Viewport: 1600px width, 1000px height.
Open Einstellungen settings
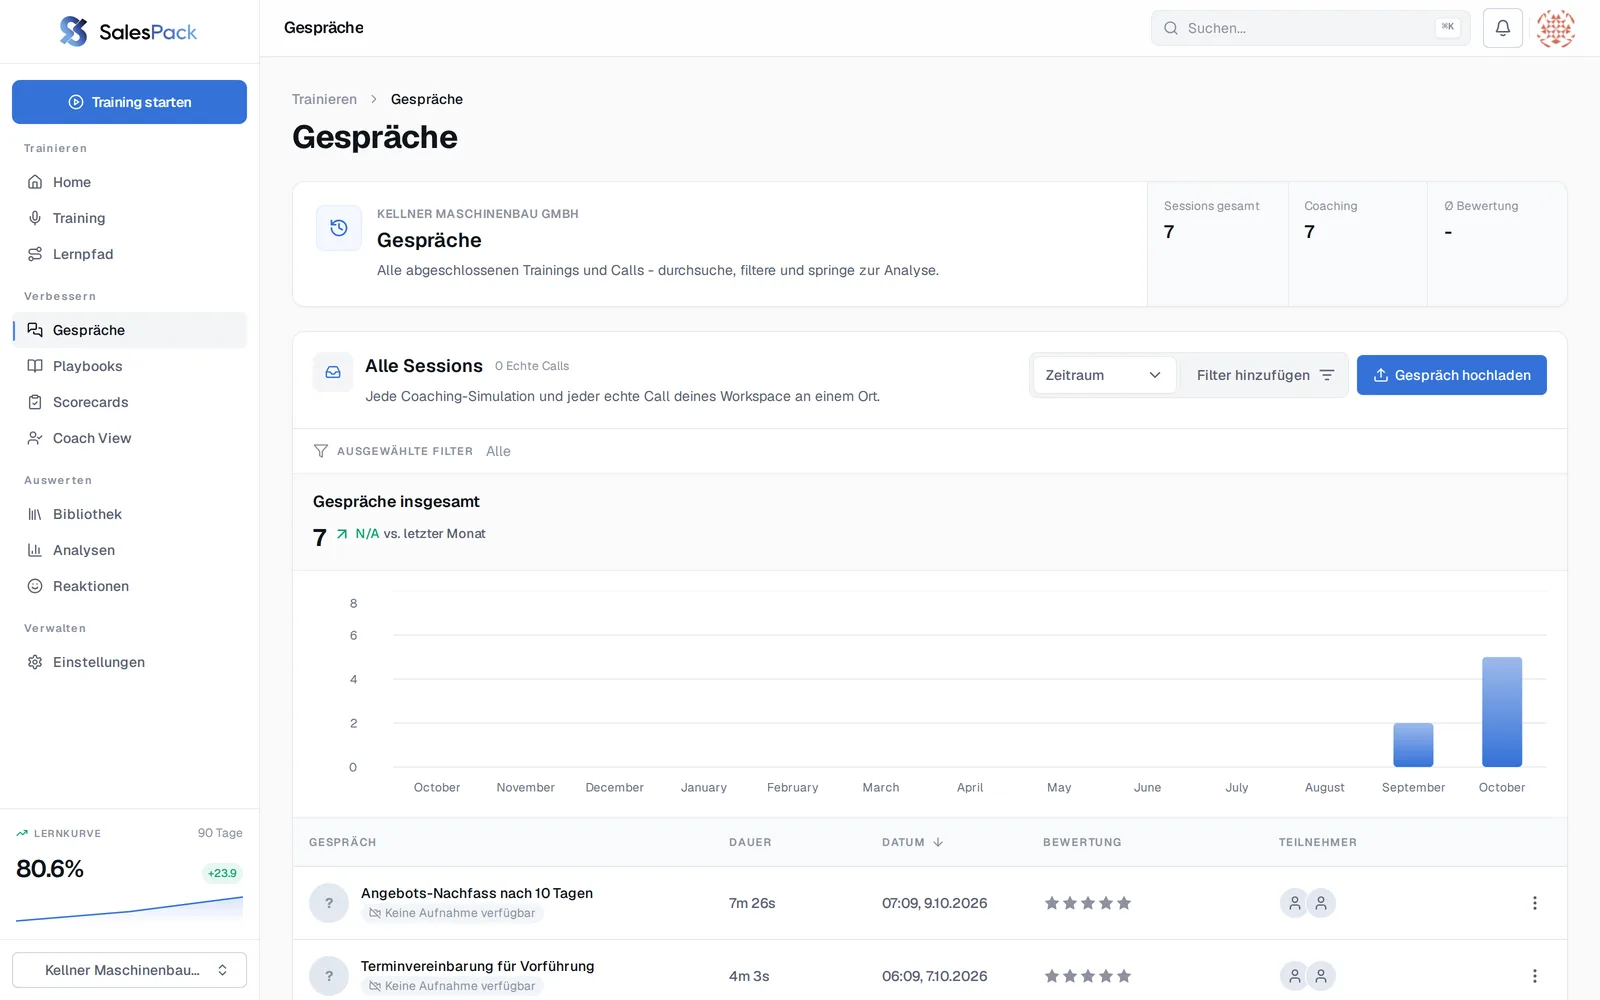point(129,662)
